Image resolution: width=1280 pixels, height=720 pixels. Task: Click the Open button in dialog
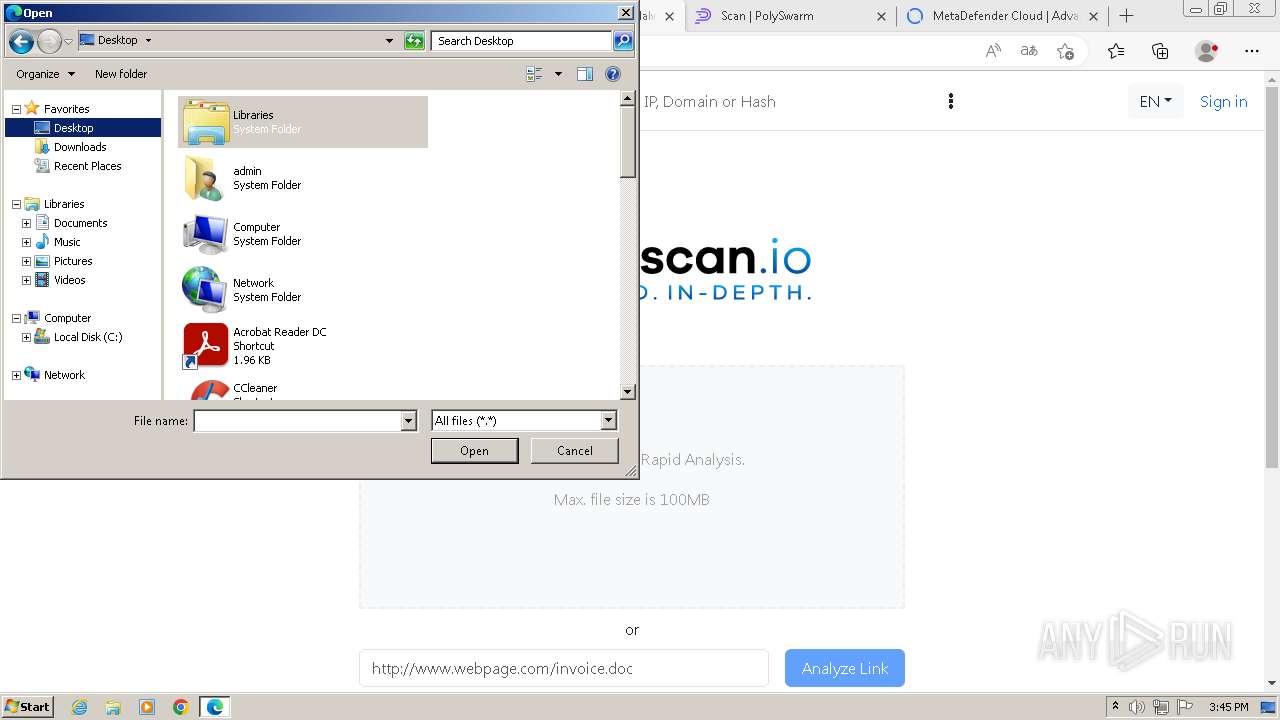click(474, 451)
